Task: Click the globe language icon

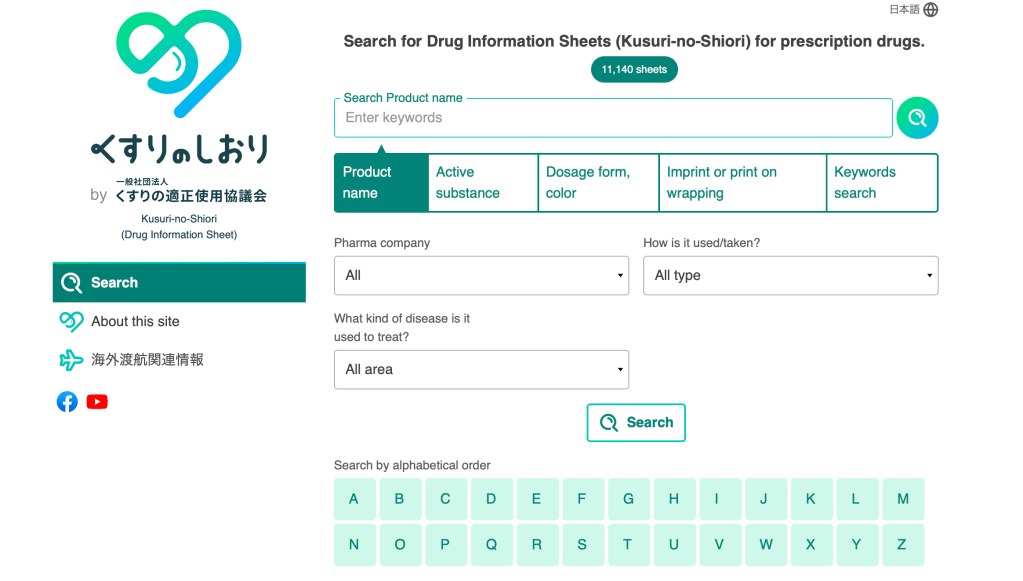Action: coord(931,10)
